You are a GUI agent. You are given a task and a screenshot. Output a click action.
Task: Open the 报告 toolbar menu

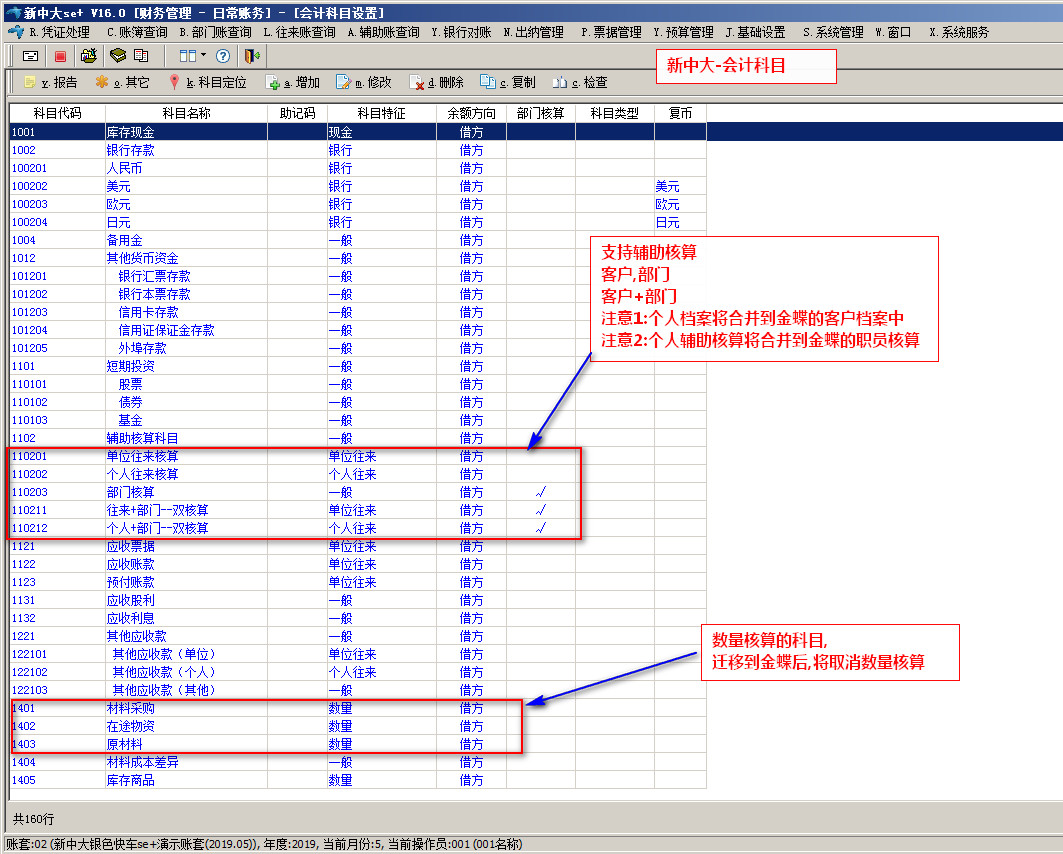coord(51,82)
